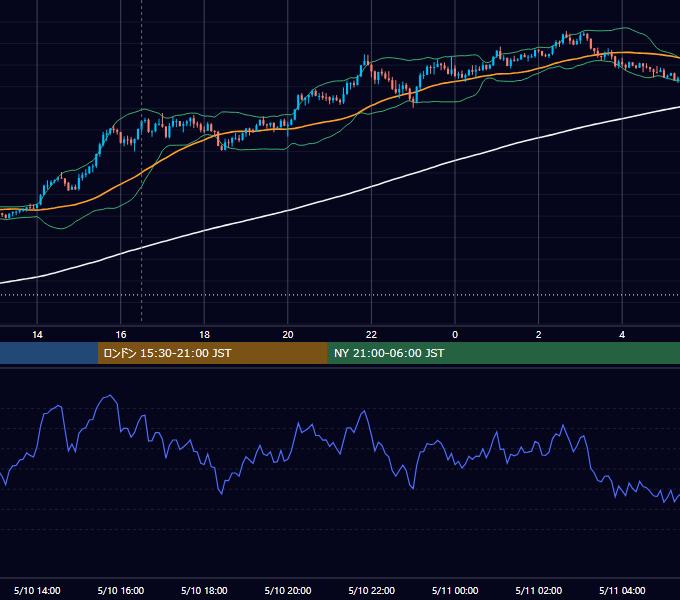Click the "5/10 20:00" date label
Screen dimensions: 680x600
coord(288,590)
